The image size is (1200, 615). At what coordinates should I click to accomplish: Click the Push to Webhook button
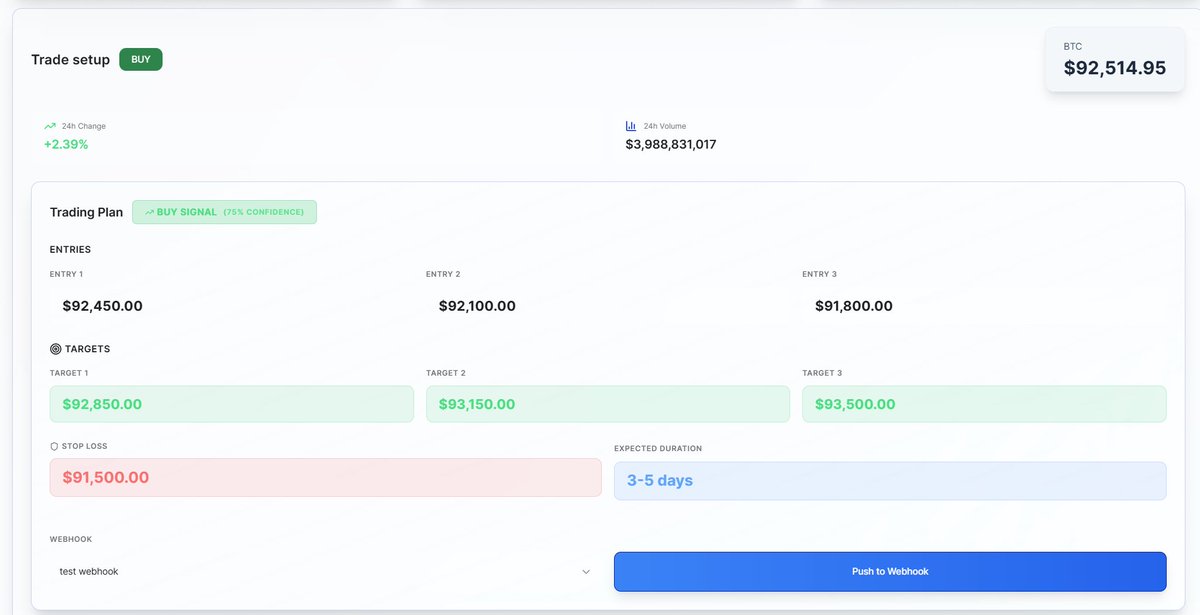click(890, 571)
